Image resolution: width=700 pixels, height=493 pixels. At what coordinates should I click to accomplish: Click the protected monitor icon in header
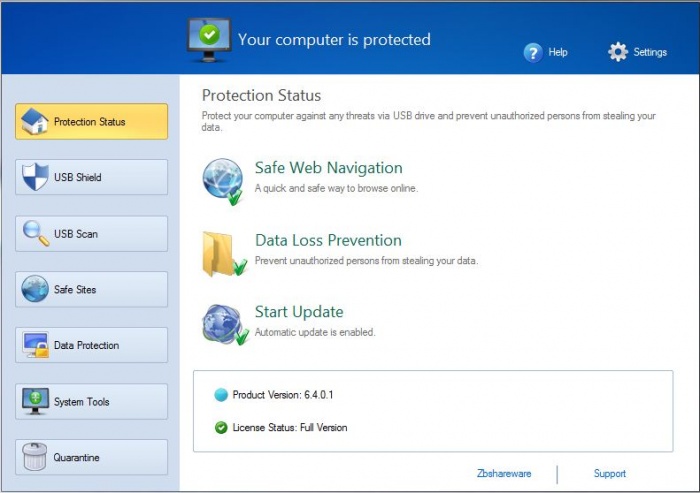209,40
